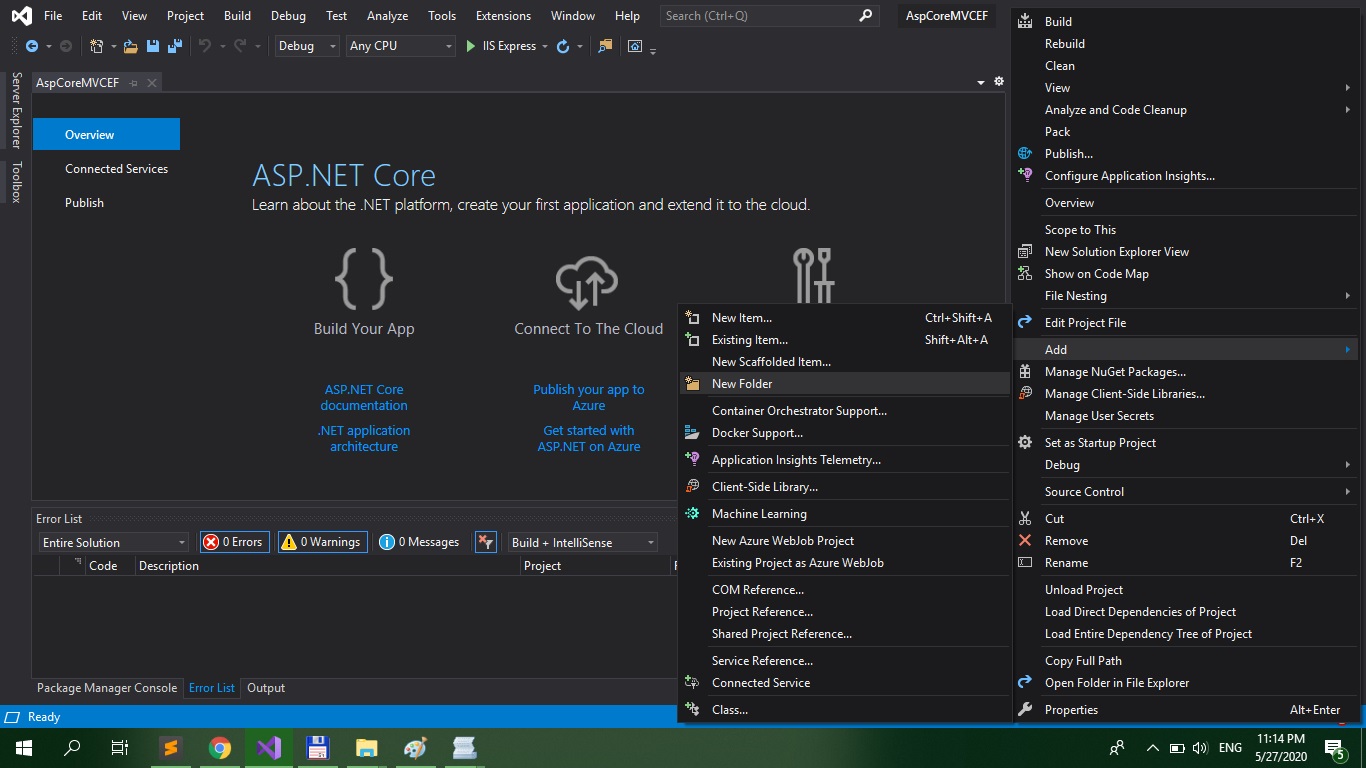Image resolution: width=1366 pixels, height=768 pixels.
Task: Switch to the Package Manager Console tab
Action: (107, 688)
